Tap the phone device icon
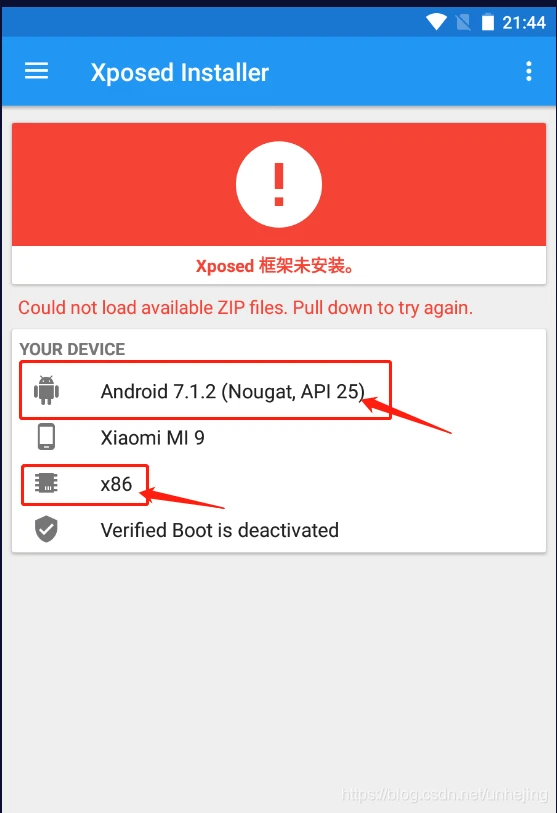The width and height of the screenshot is (557, 813). 46,437
